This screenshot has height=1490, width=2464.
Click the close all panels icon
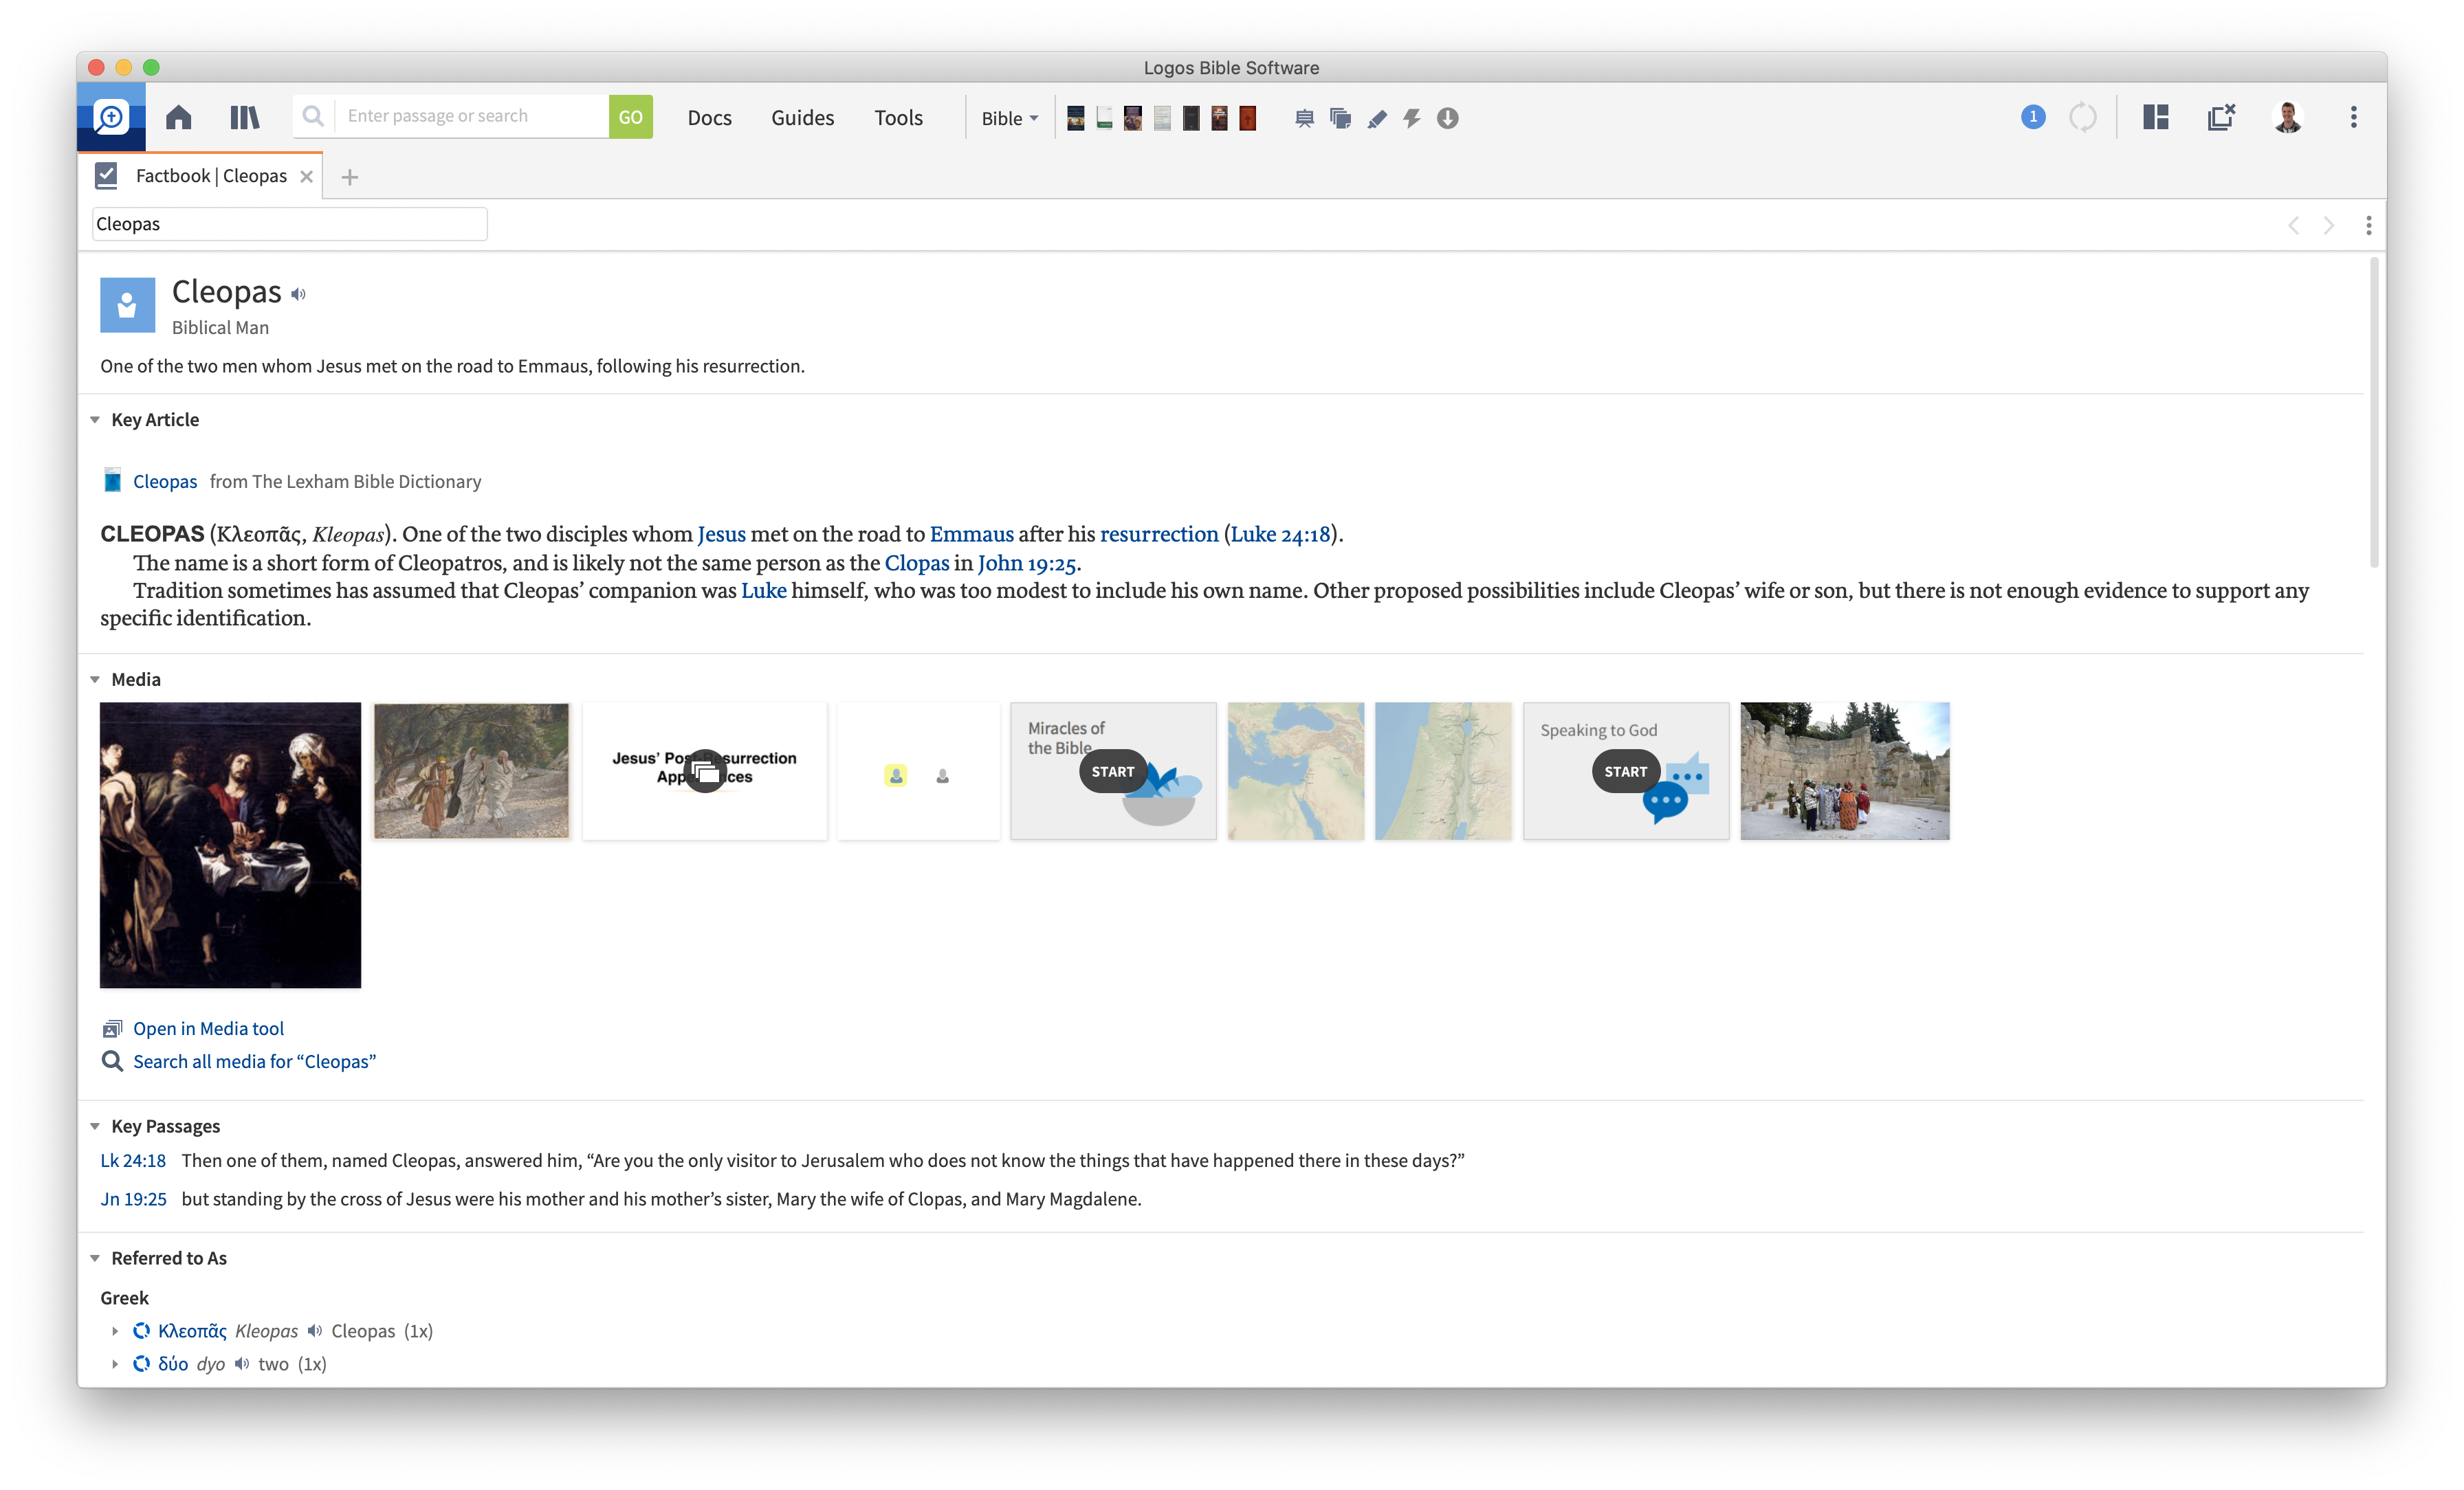[2221, 118]
